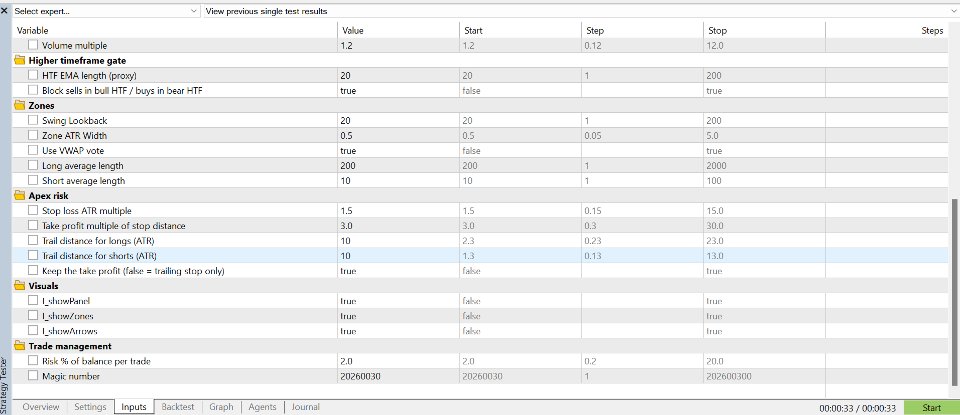
Task: Toggle Trail distance for shorts (ATR) checkbox
Action: click(33, 256)
